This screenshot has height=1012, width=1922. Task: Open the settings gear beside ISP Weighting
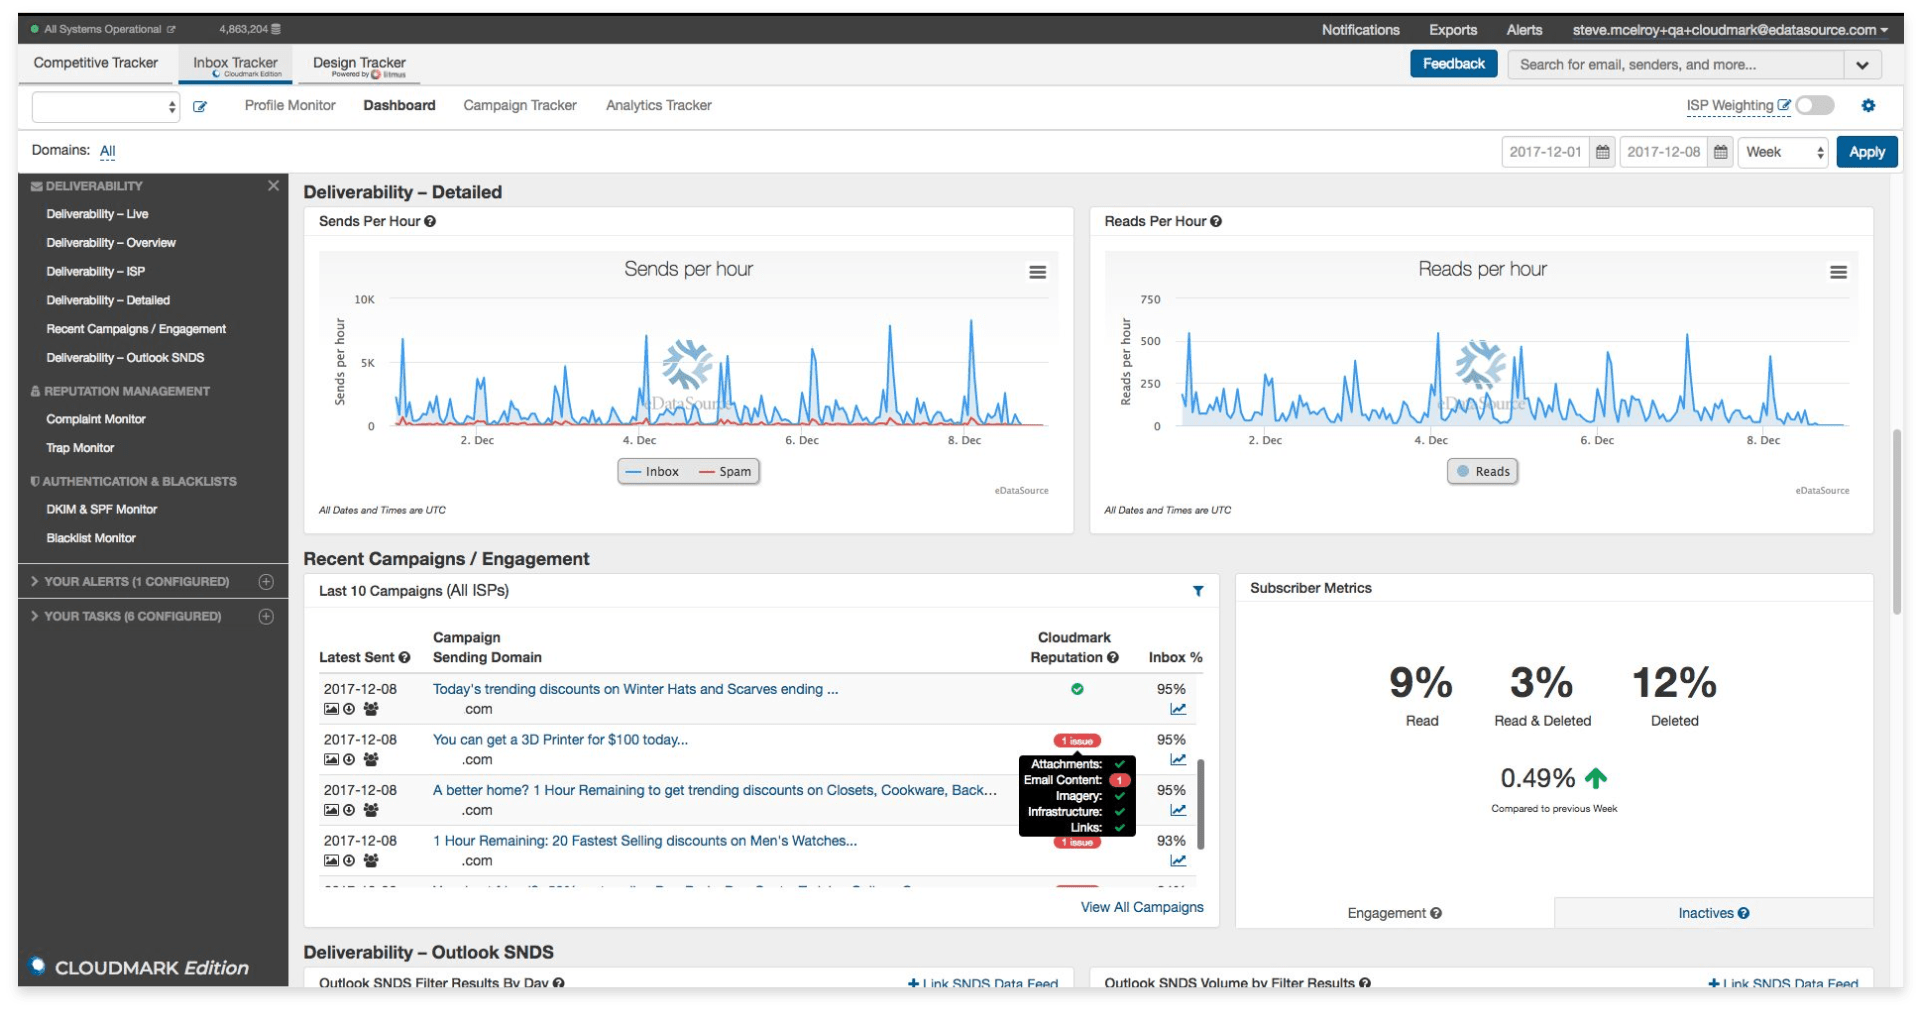(1867, 105)
